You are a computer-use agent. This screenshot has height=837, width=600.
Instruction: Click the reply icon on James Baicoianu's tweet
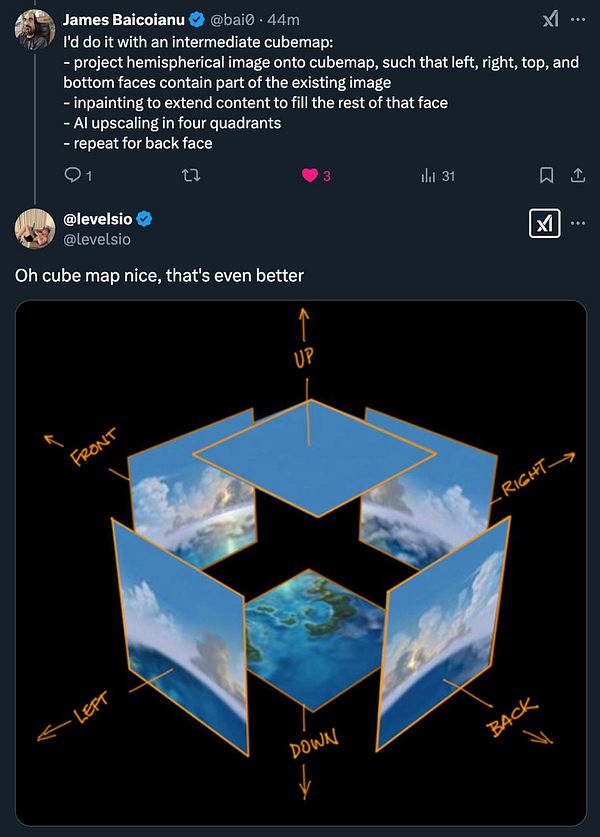point(74,174)
